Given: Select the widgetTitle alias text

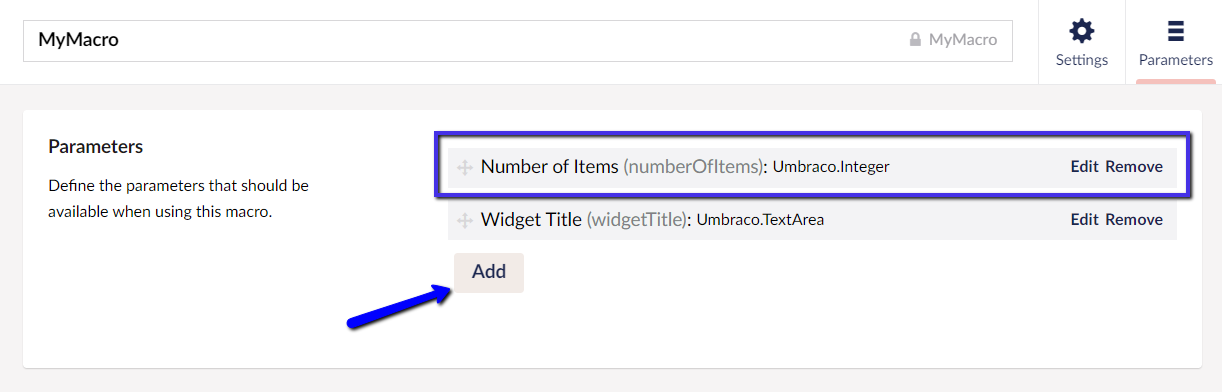Looking at the screenshot, I should 638,219.
